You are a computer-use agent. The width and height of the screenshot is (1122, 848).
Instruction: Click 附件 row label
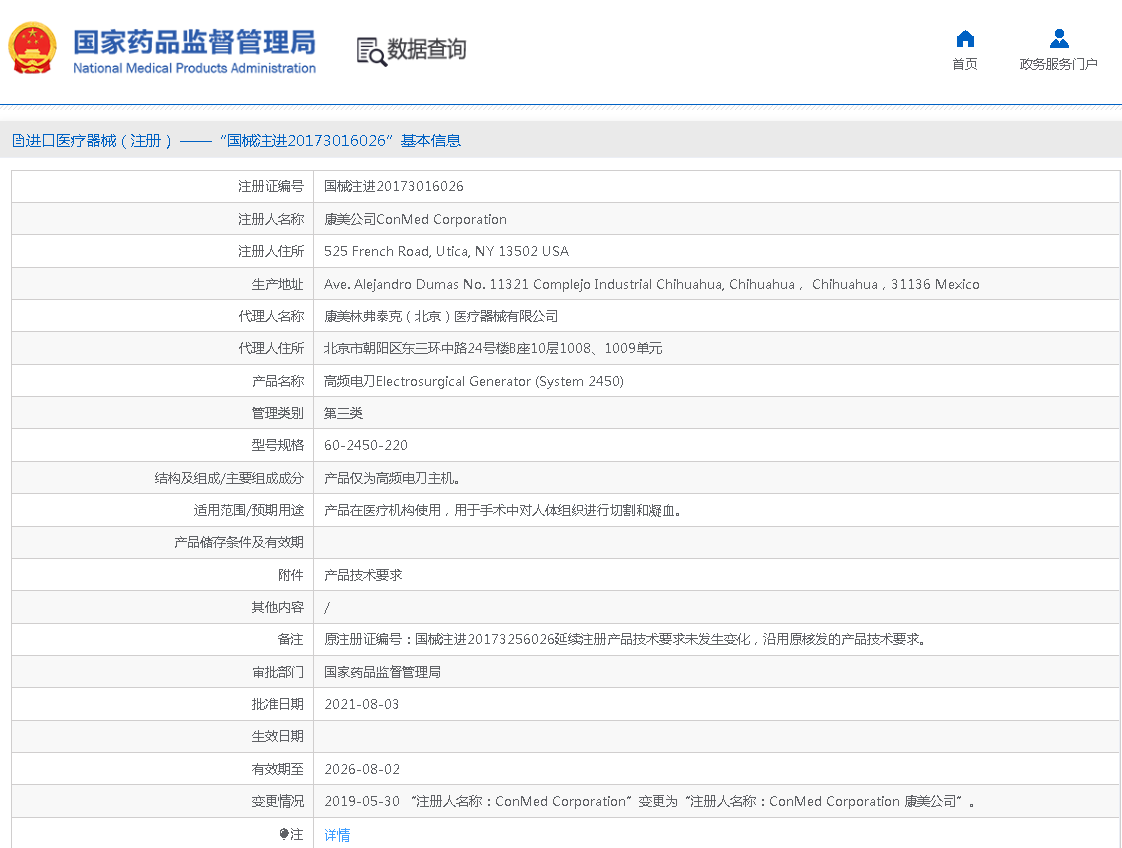point(291,575)
